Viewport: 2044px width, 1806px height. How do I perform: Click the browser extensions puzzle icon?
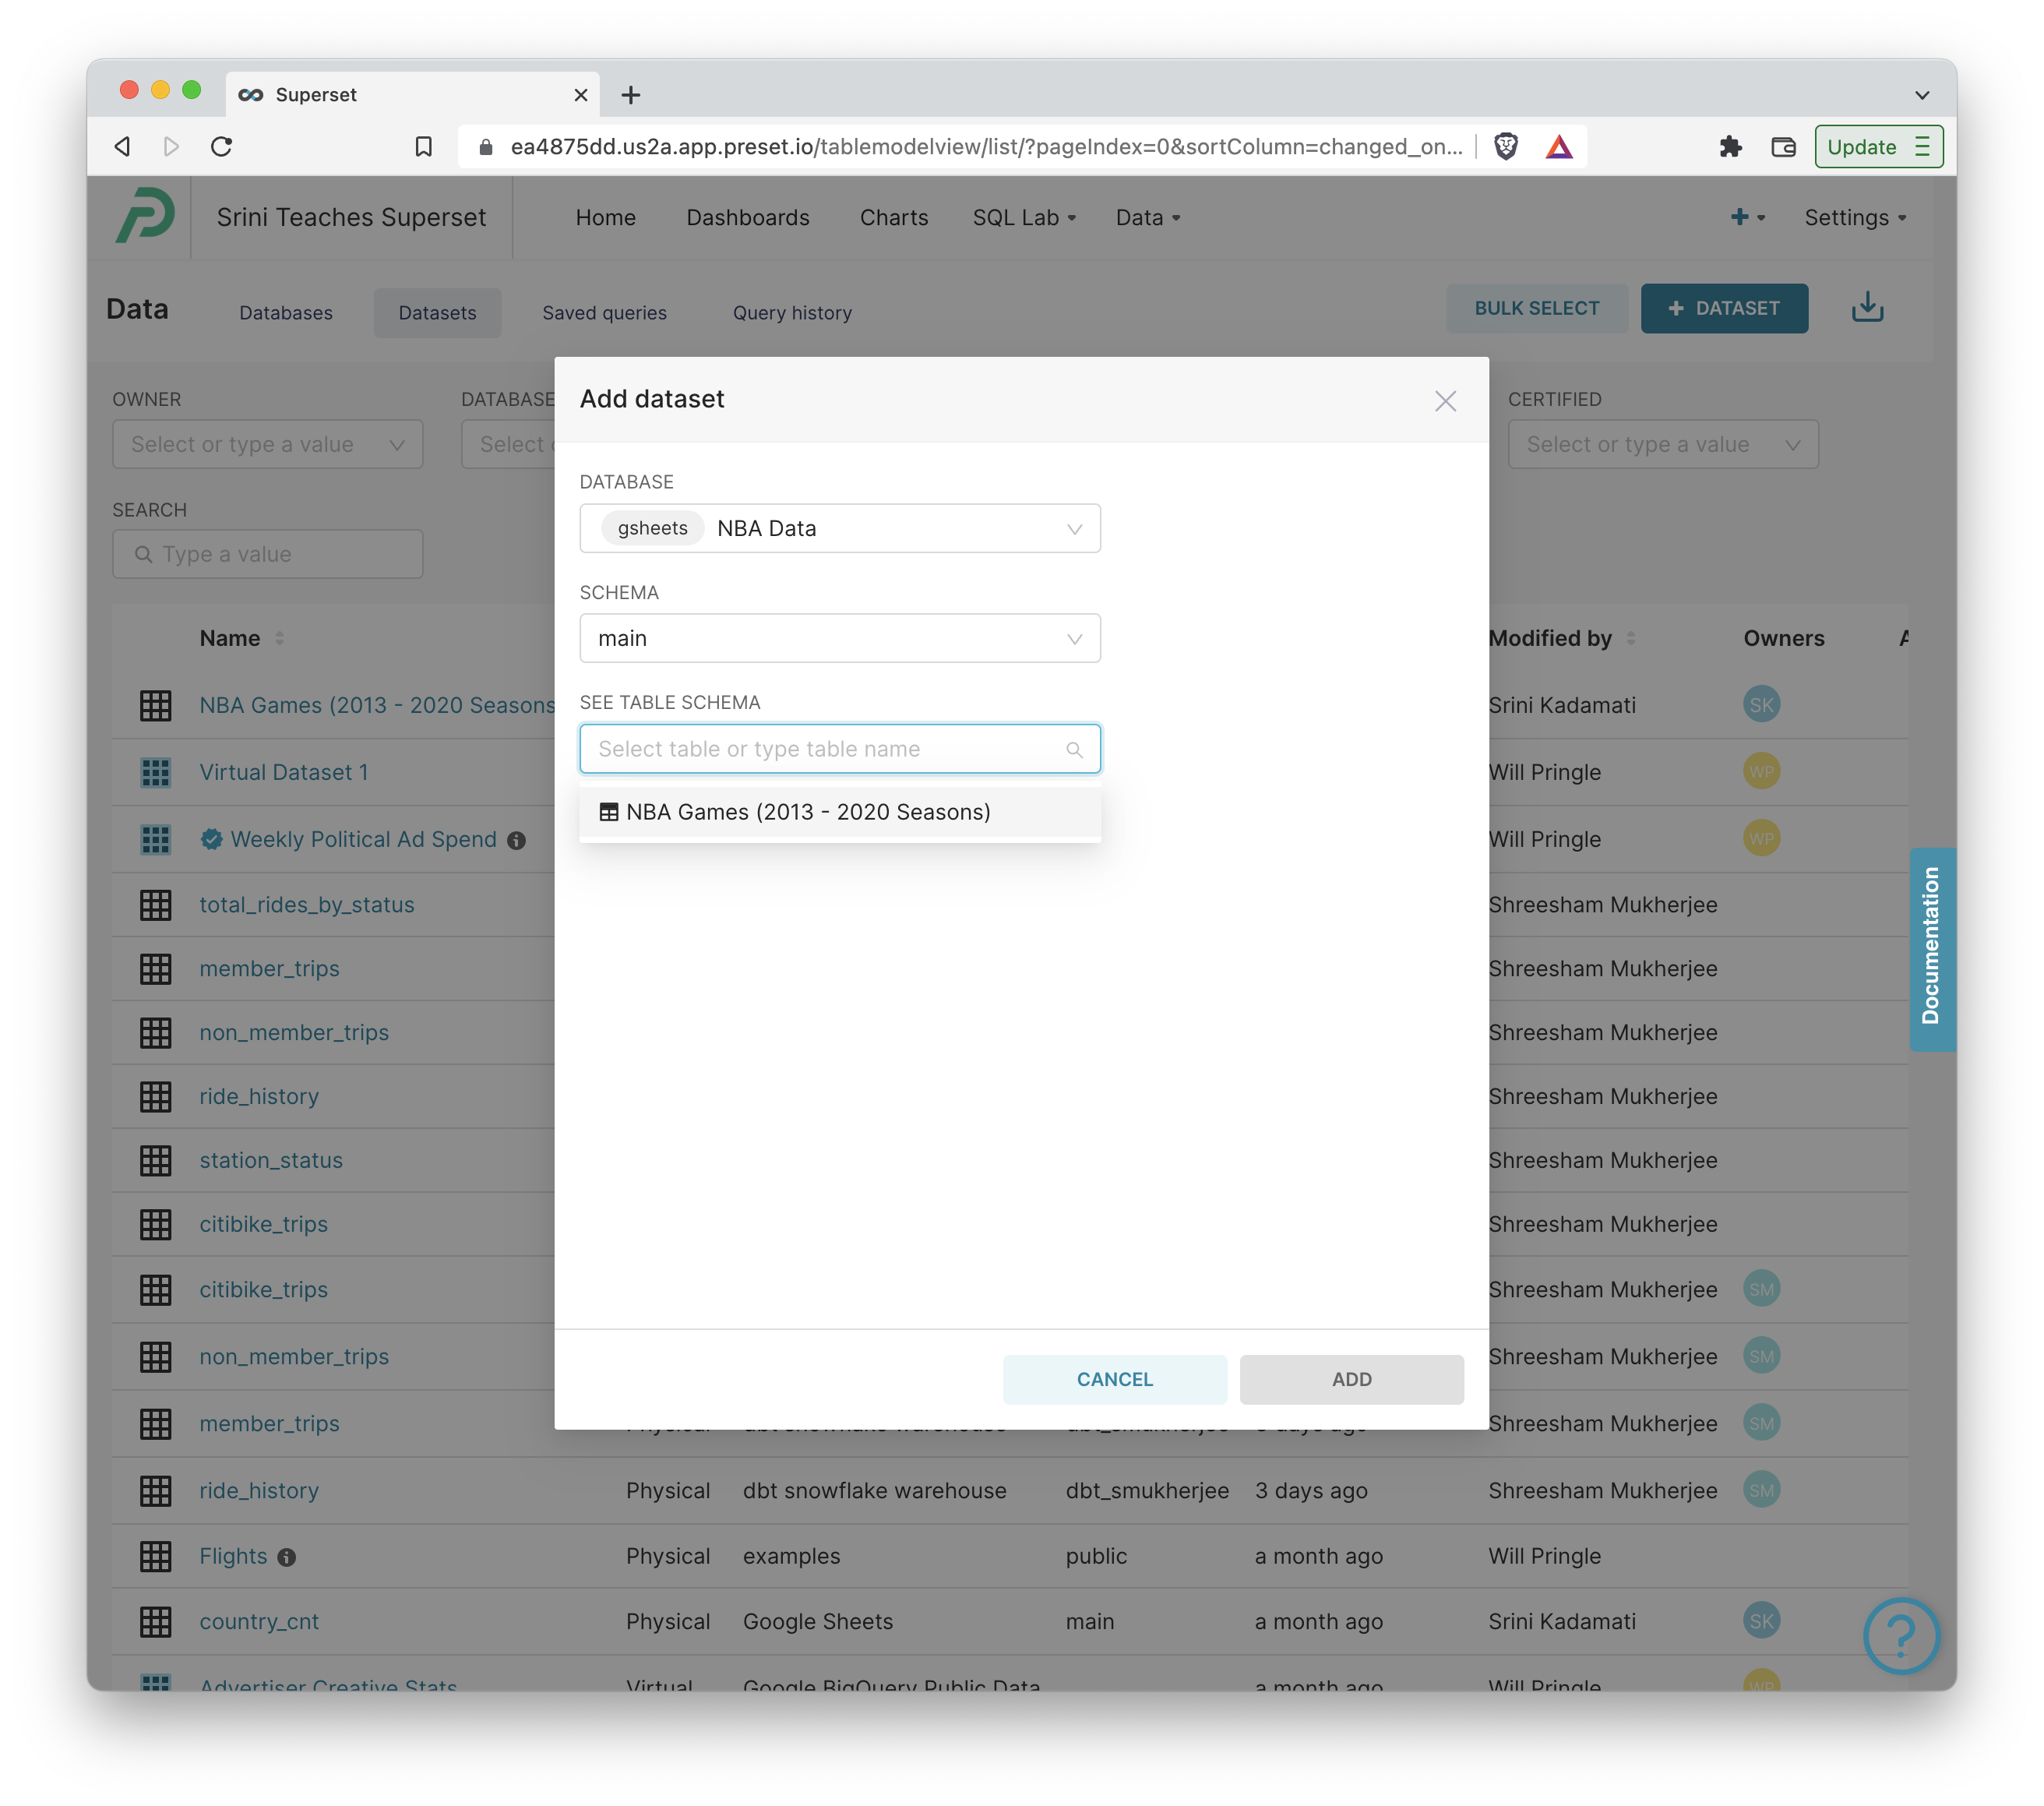tap(1730, 147)
